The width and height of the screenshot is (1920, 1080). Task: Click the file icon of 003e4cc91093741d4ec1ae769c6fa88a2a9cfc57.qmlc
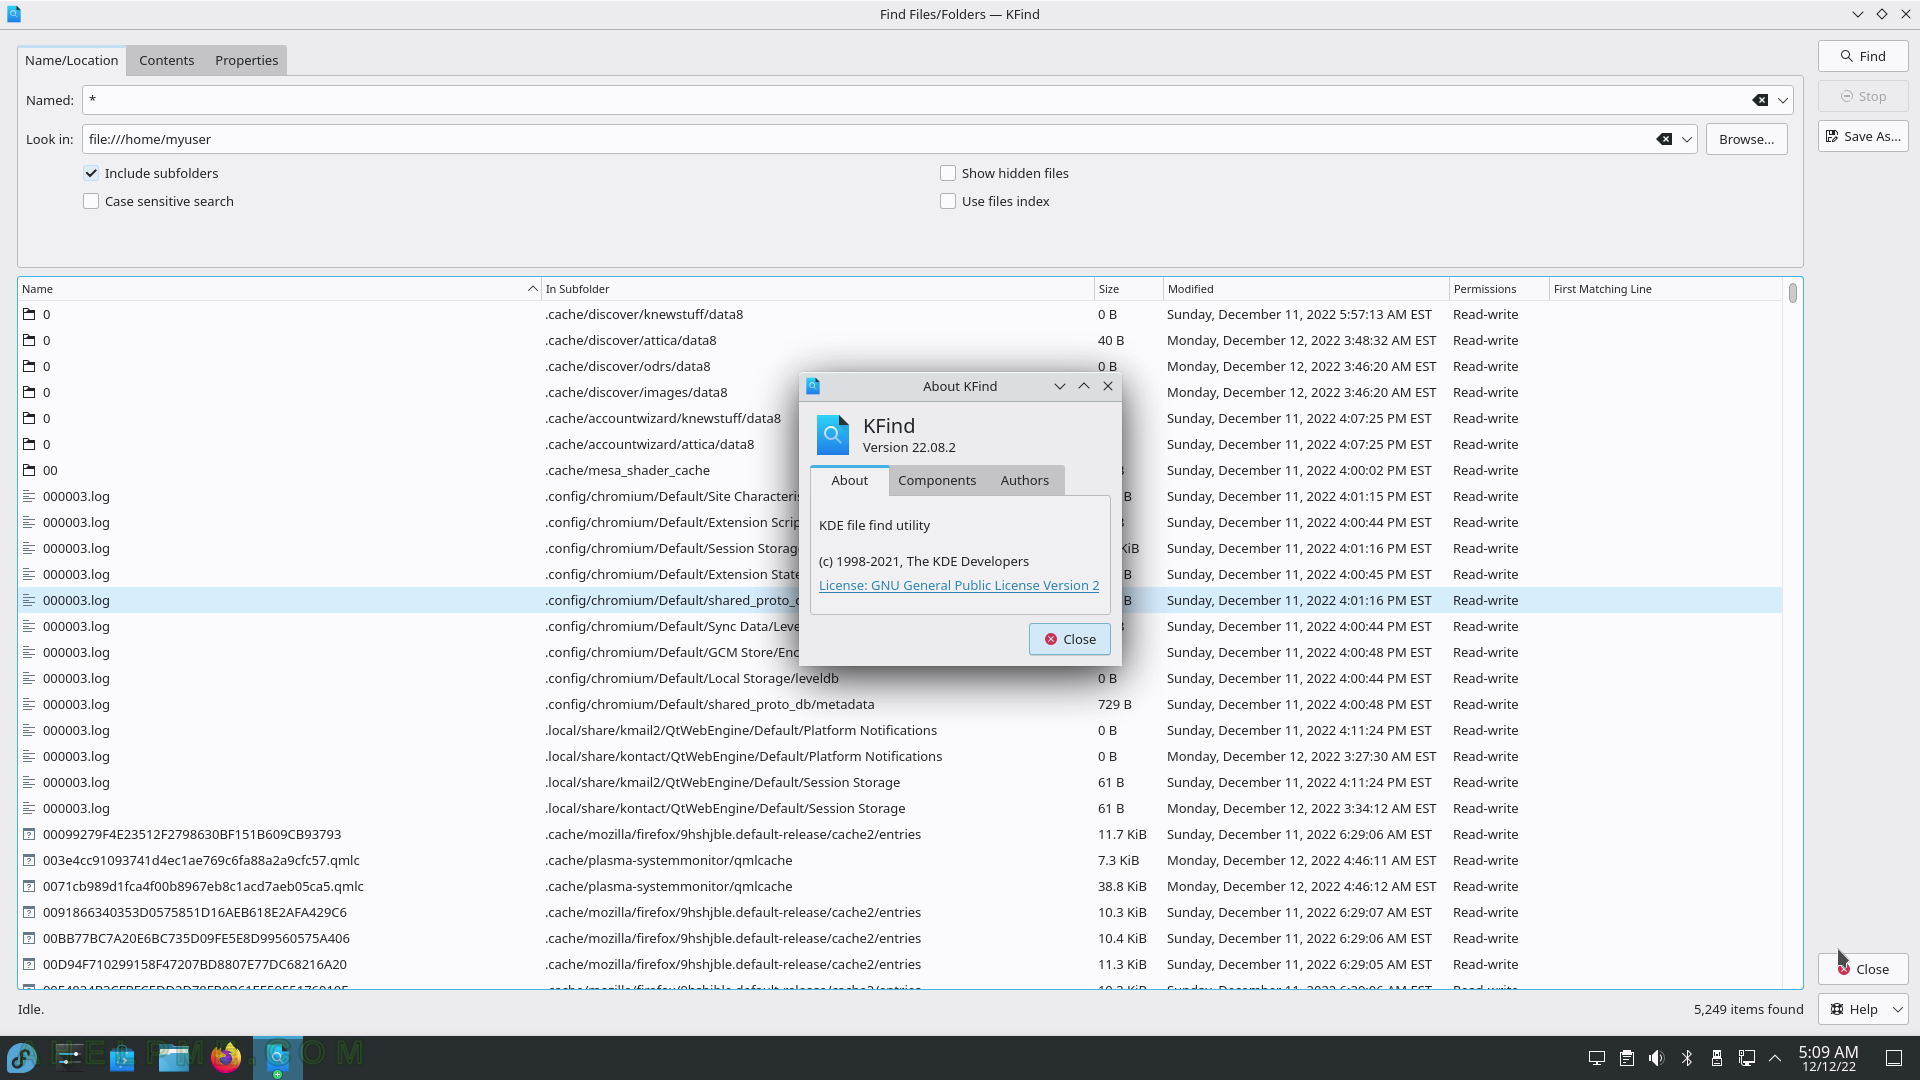coord(30,860)
